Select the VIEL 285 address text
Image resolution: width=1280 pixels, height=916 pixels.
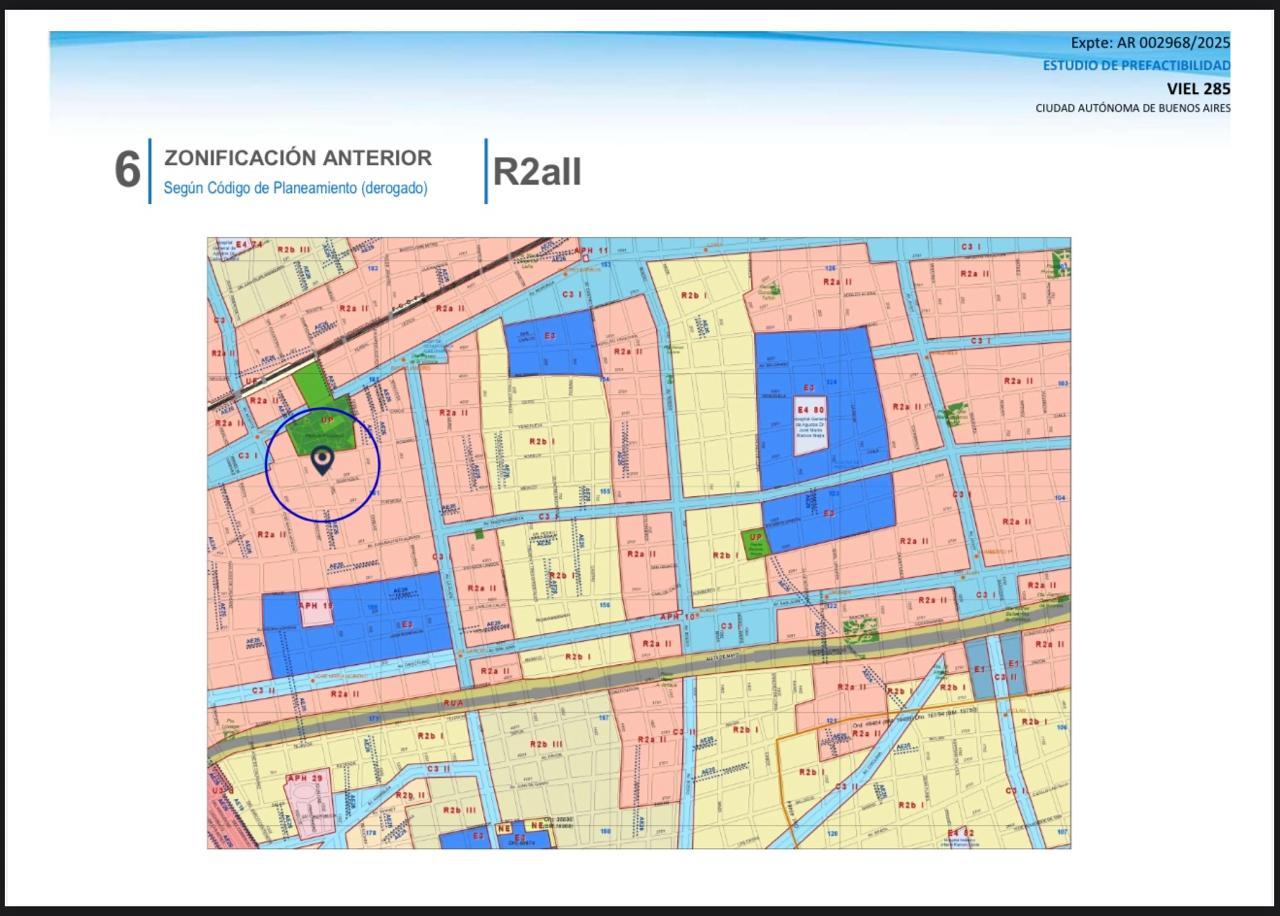(1198, 88)
